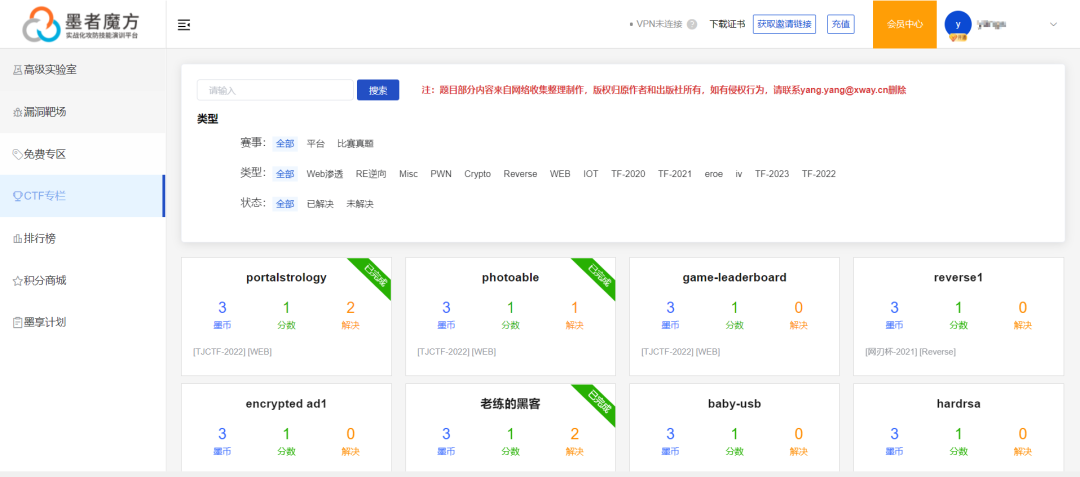
Task: Expand the user account dropdown arrow
Action: [1053, 24]
